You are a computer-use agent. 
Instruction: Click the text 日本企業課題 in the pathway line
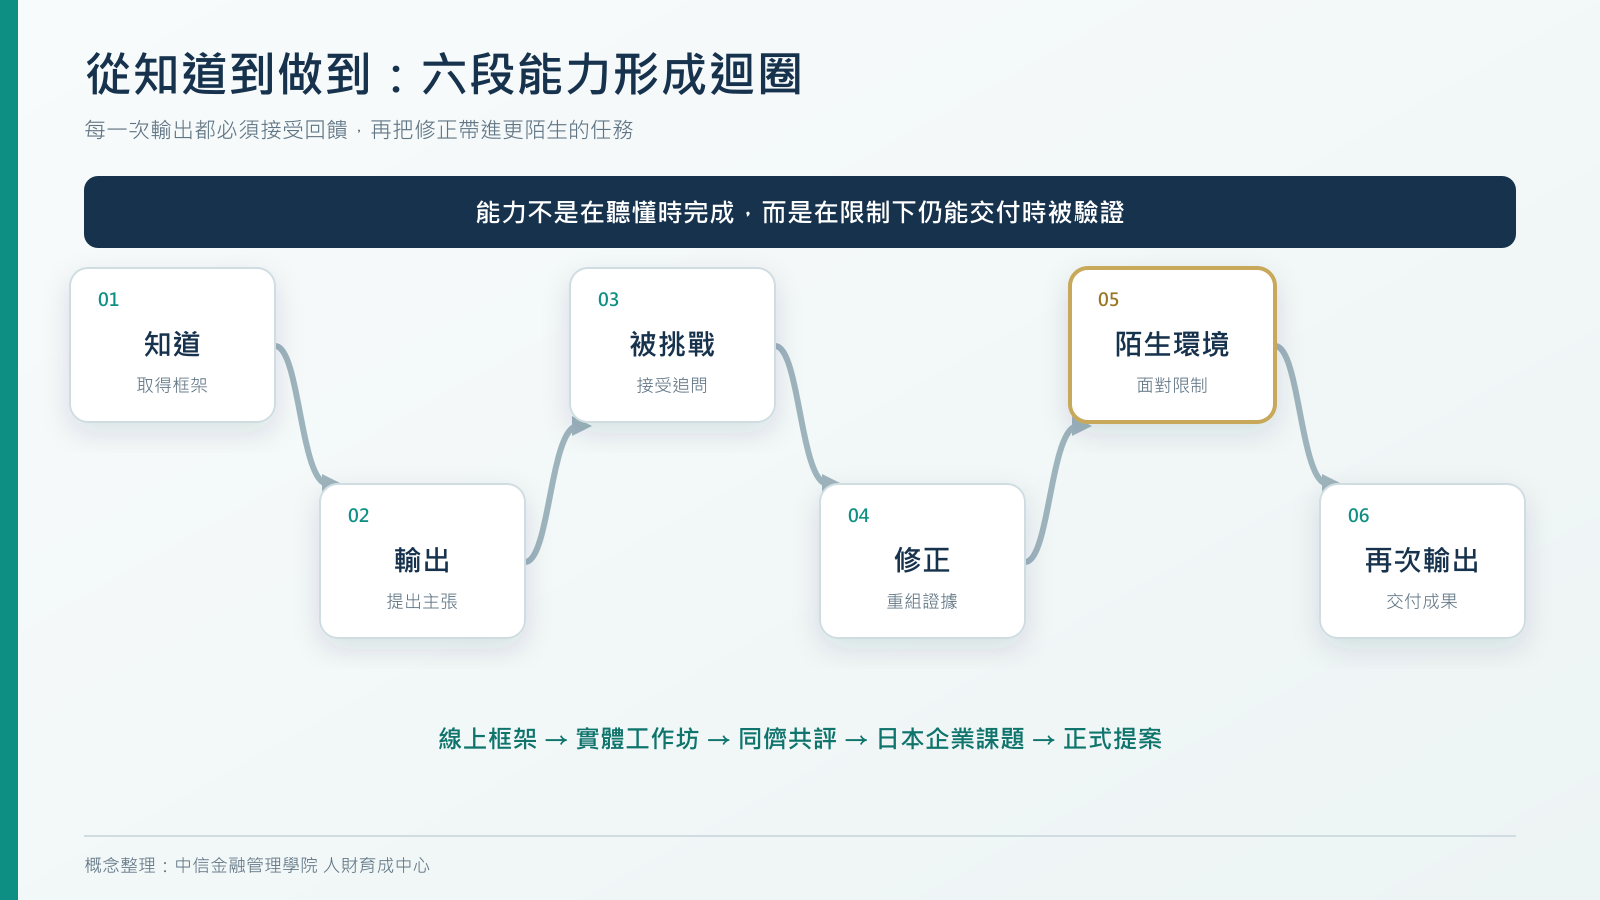[950, 739]
